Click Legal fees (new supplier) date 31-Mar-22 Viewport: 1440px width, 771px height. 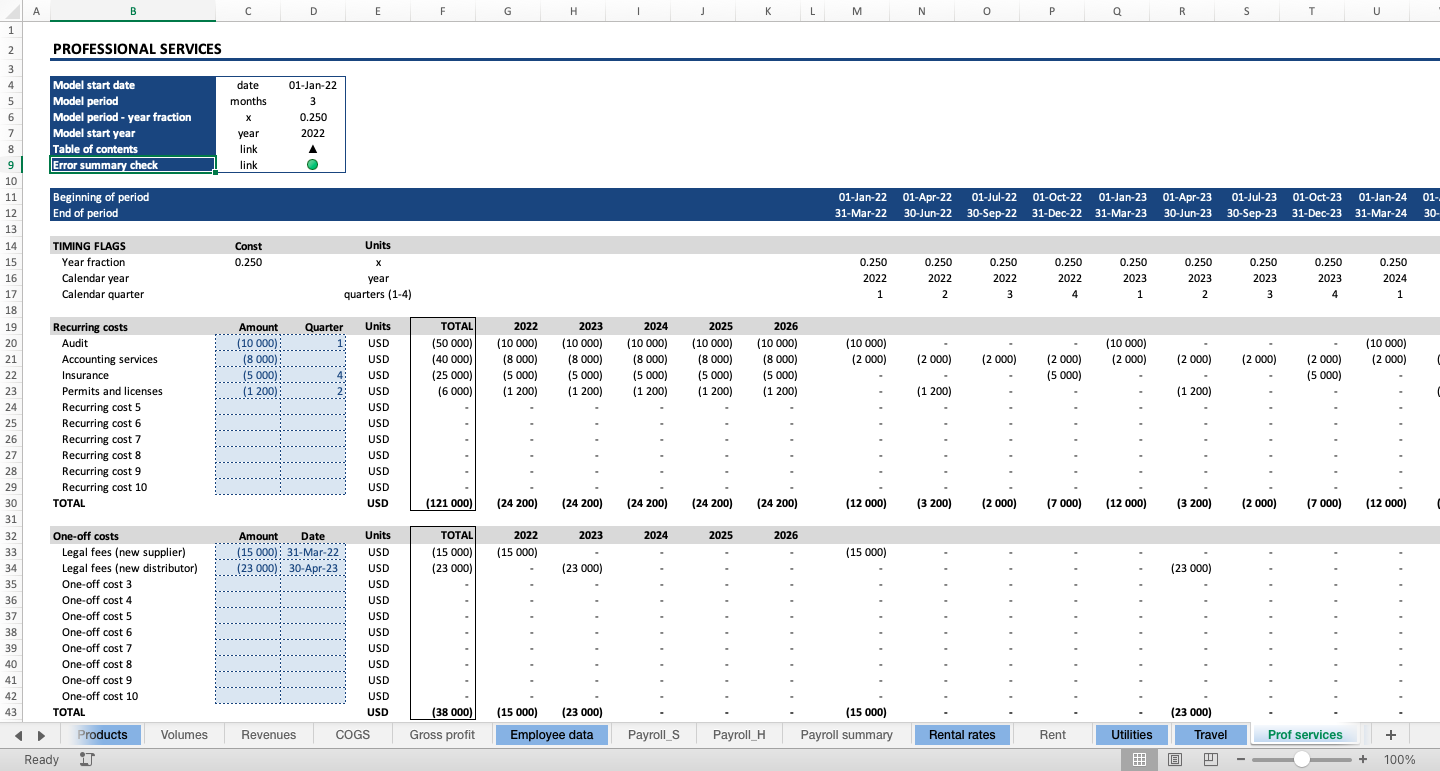coord(313,552)
